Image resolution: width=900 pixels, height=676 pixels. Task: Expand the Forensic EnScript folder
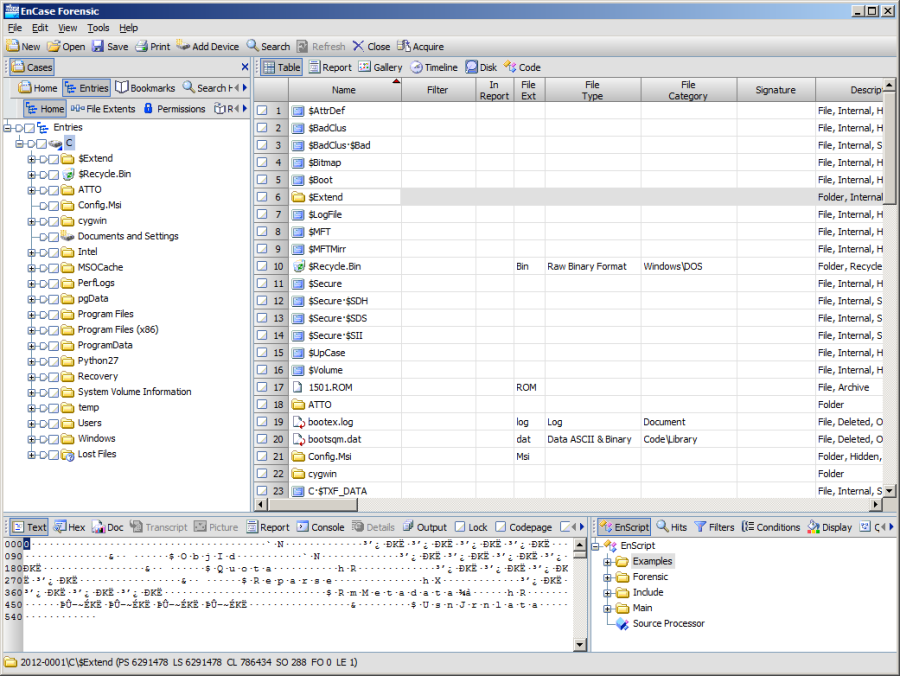(x=606, y=577)
